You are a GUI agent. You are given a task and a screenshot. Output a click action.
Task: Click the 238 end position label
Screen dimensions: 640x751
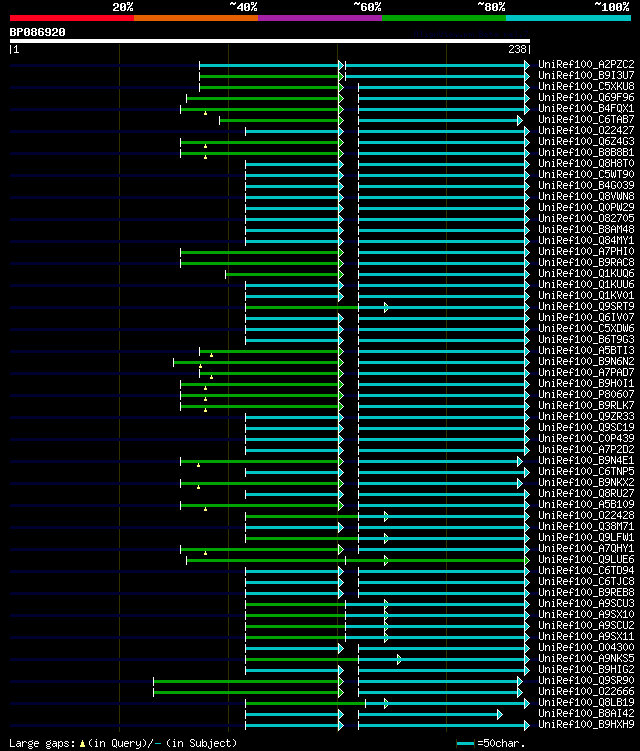point(517,49)
